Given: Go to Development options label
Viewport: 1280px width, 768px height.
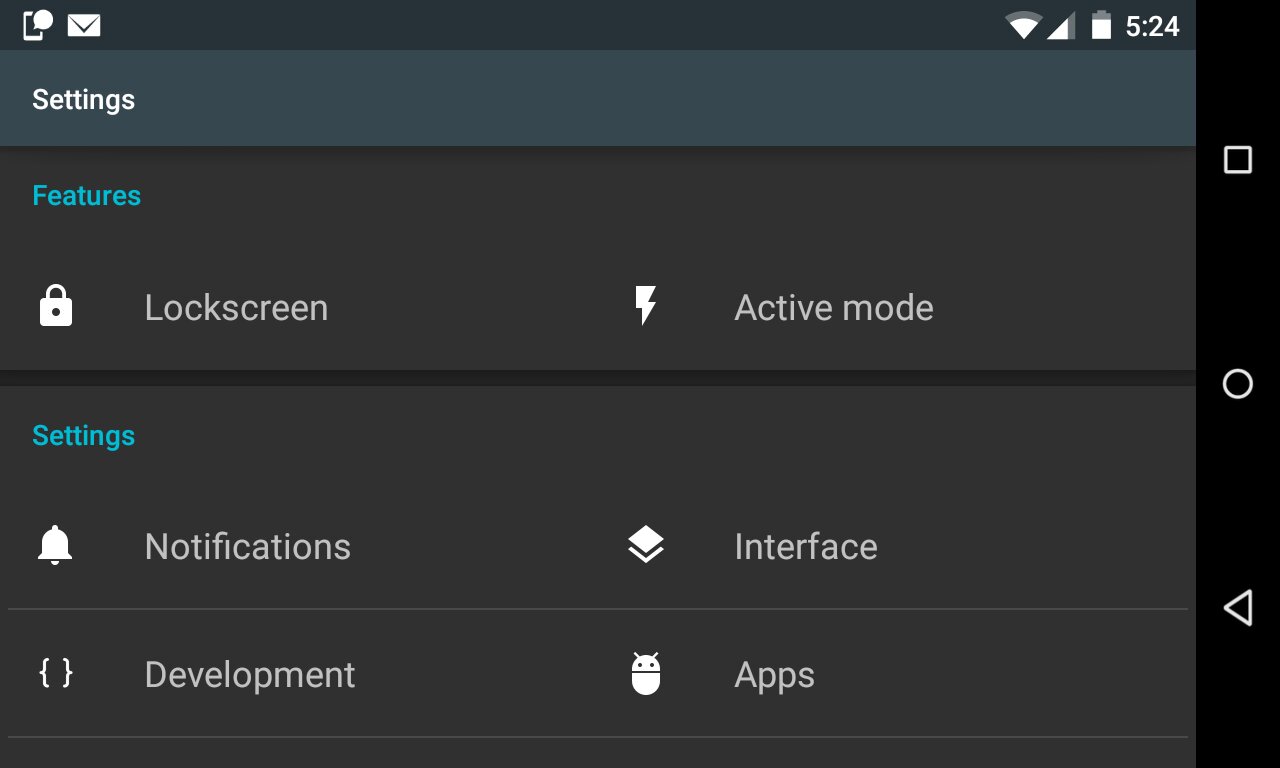Looking at the screenshot, I should click(x=250, y=675).
